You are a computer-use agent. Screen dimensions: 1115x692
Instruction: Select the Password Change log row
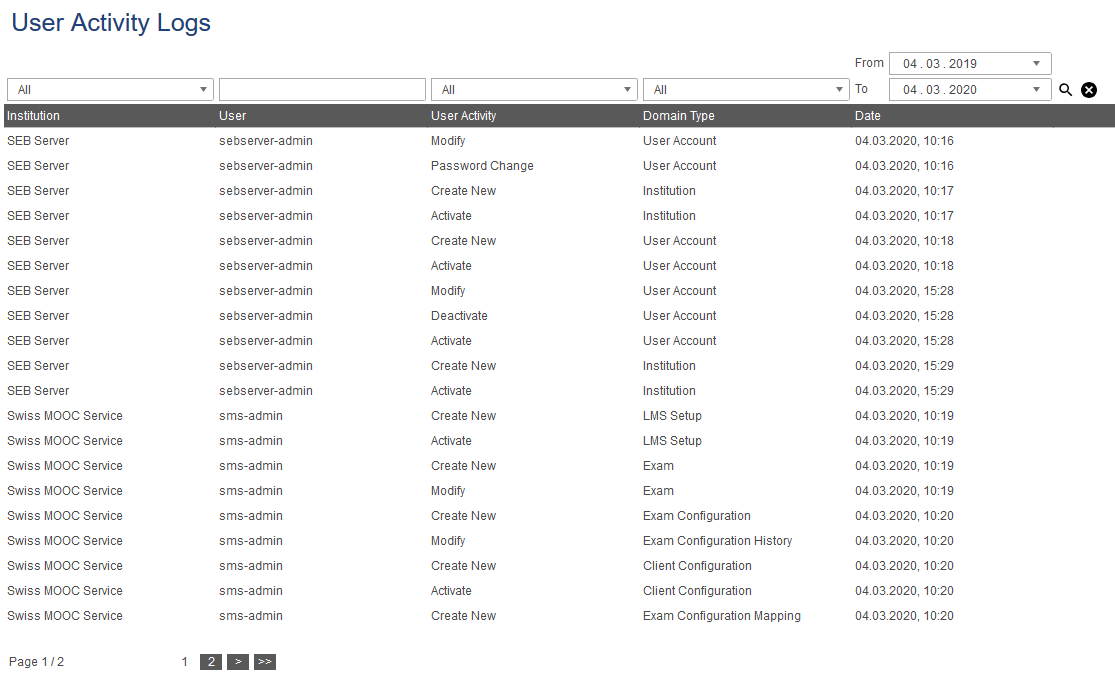pyautogui.click(x=482, y=166)
